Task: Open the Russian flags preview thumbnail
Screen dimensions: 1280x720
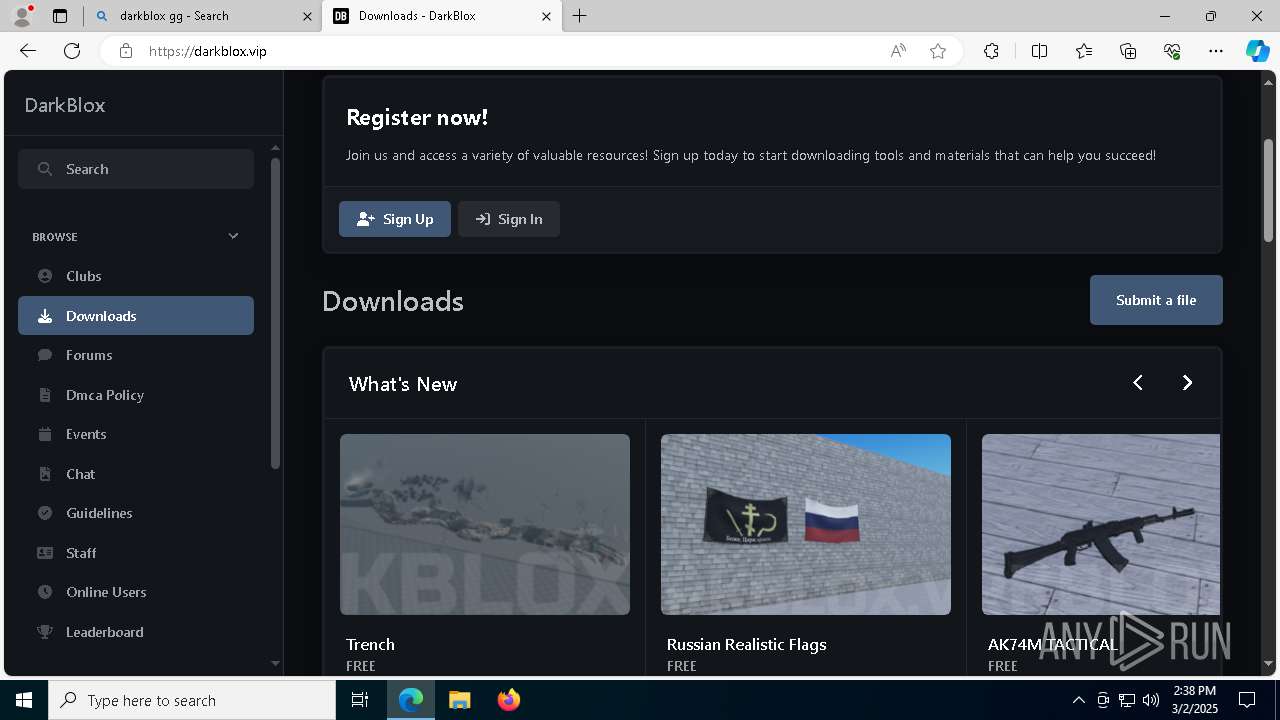Action: (806, 524)
